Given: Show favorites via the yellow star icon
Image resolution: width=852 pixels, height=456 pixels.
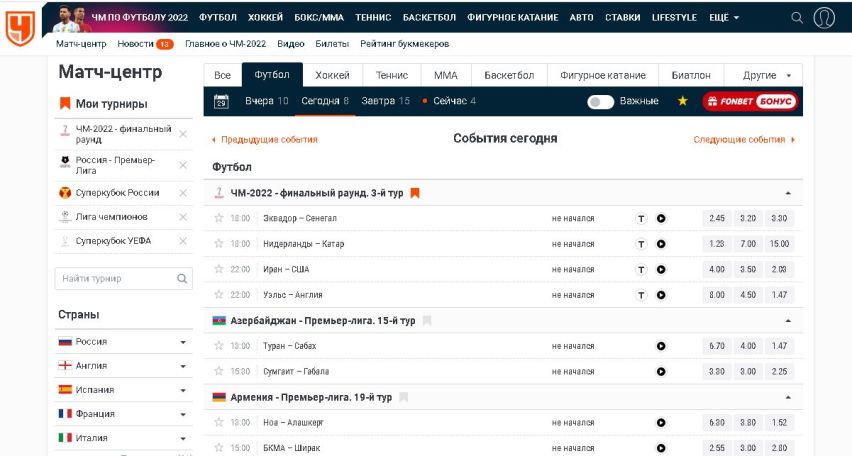Looking at the screenshot, I should coord(682,101).
